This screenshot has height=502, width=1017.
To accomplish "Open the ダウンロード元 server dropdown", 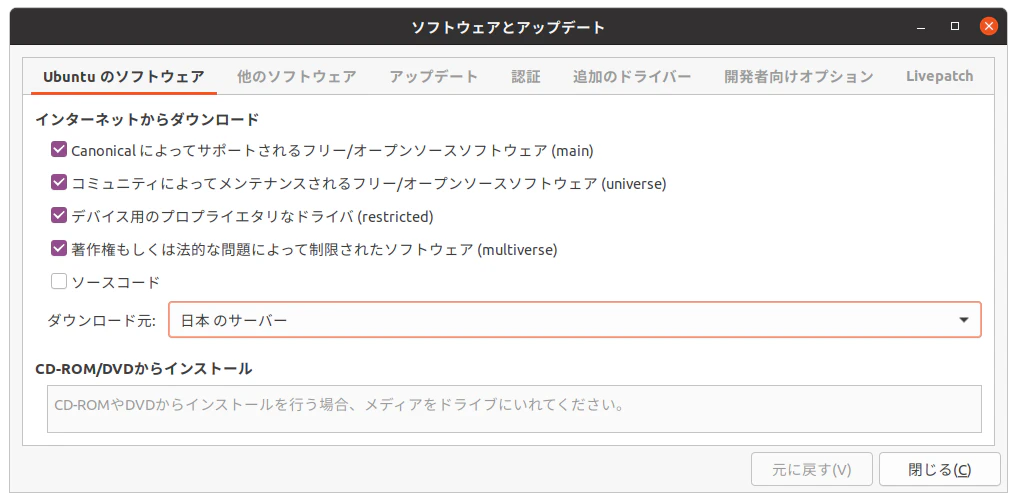I will click(575, 320).
